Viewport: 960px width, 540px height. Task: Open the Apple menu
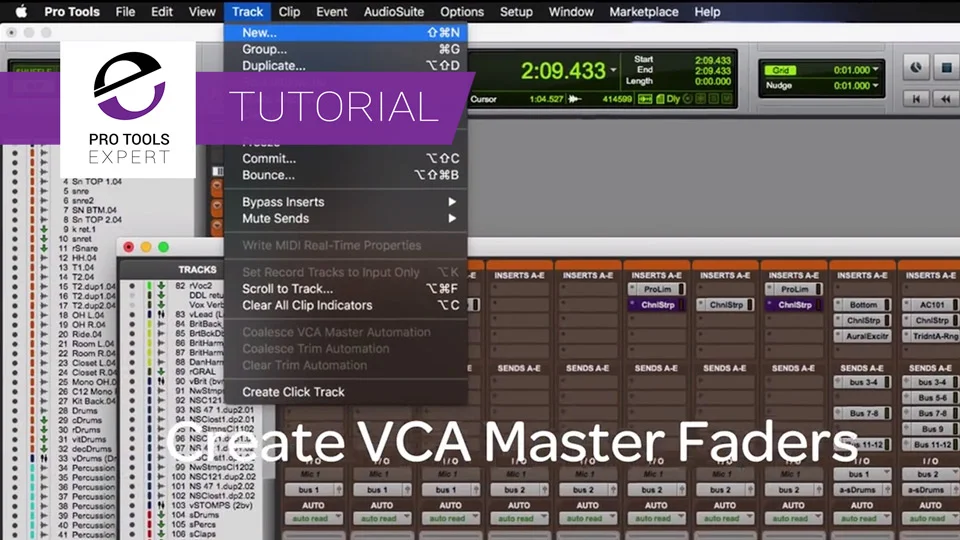21,12
